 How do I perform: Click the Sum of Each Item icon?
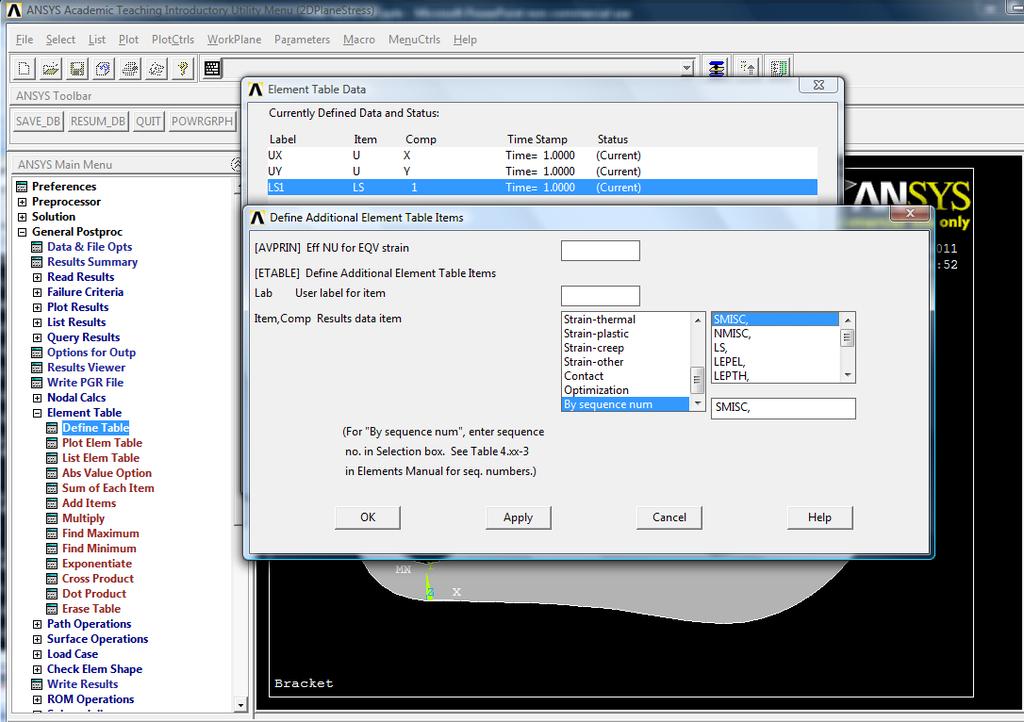[x=52, y=488]
